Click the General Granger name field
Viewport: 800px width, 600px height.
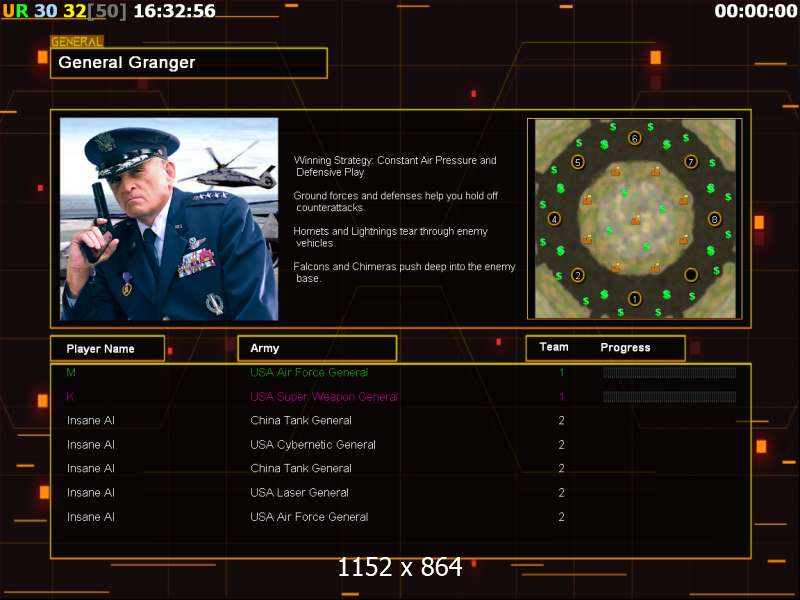pyautogui.click(x=189, y=63)
